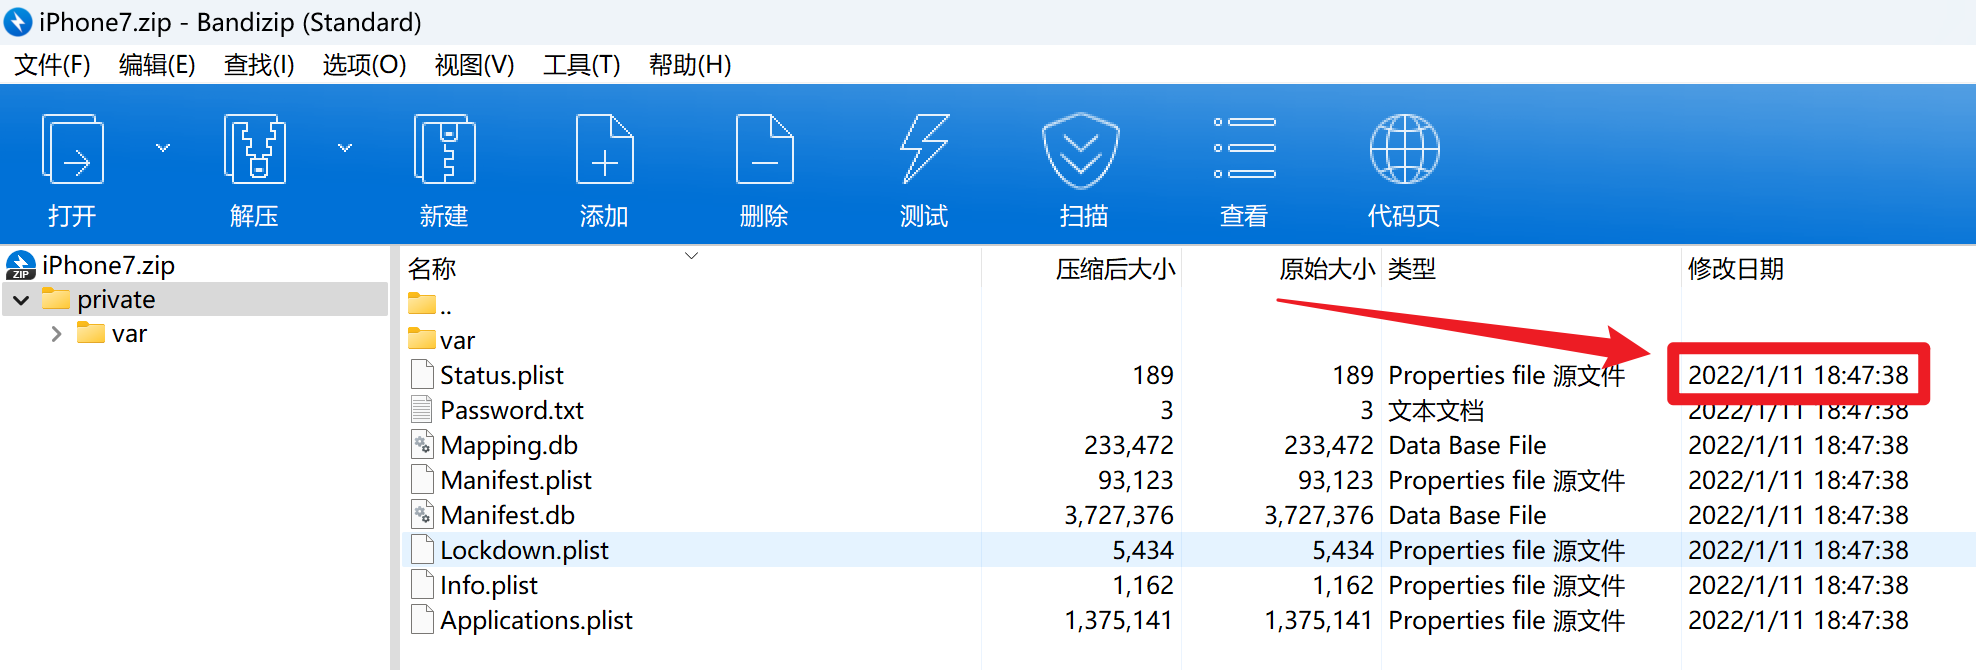Click the Add files (添加) toolbar icon

[x=604, y=149]
